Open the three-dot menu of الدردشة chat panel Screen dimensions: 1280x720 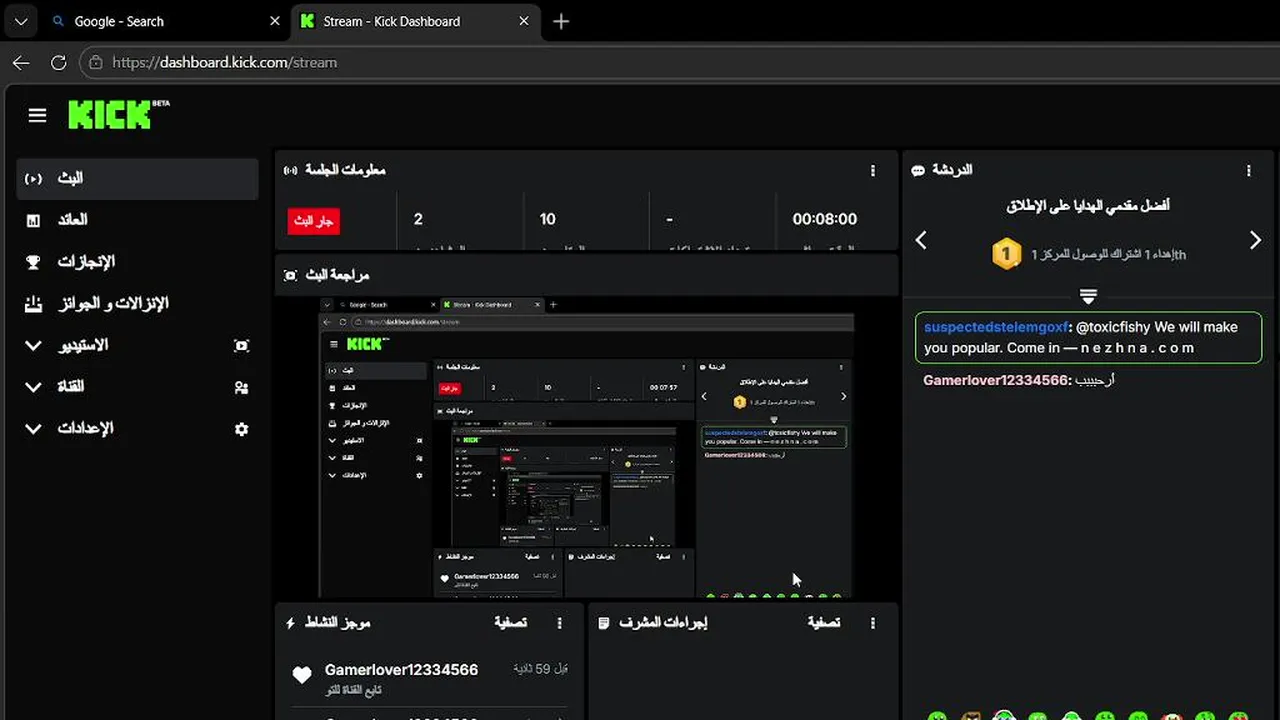coord(1248,171)
